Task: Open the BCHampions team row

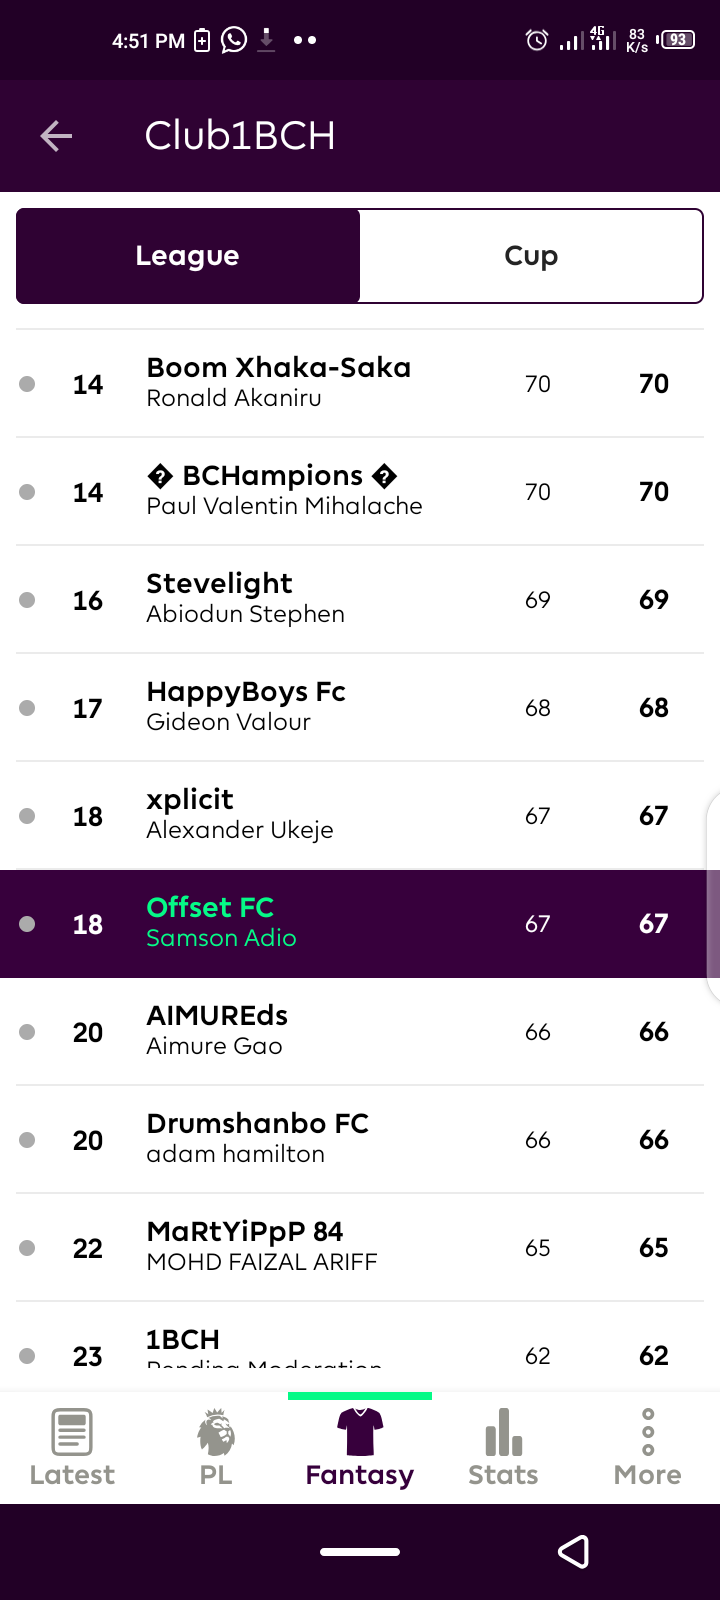Action: [360, 491]
